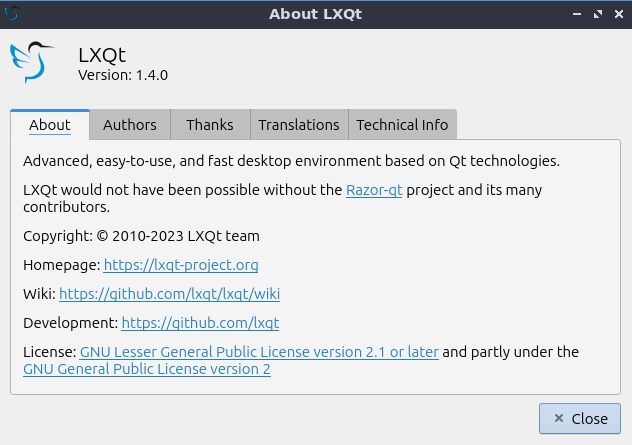
Task: Close the window using title bar X
Action: 618,14
